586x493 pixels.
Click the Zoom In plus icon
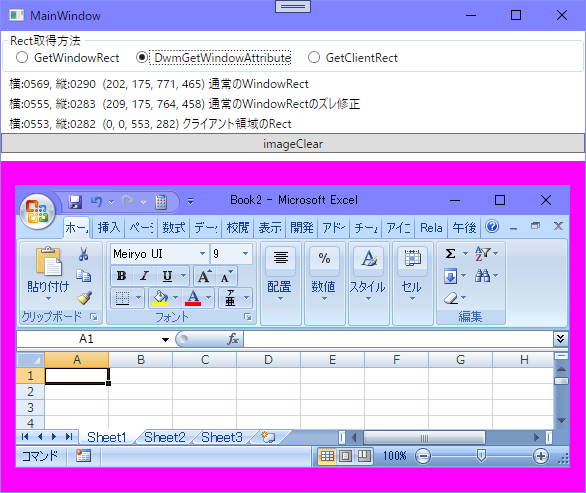pyautogui.click(x=541, y=456)
